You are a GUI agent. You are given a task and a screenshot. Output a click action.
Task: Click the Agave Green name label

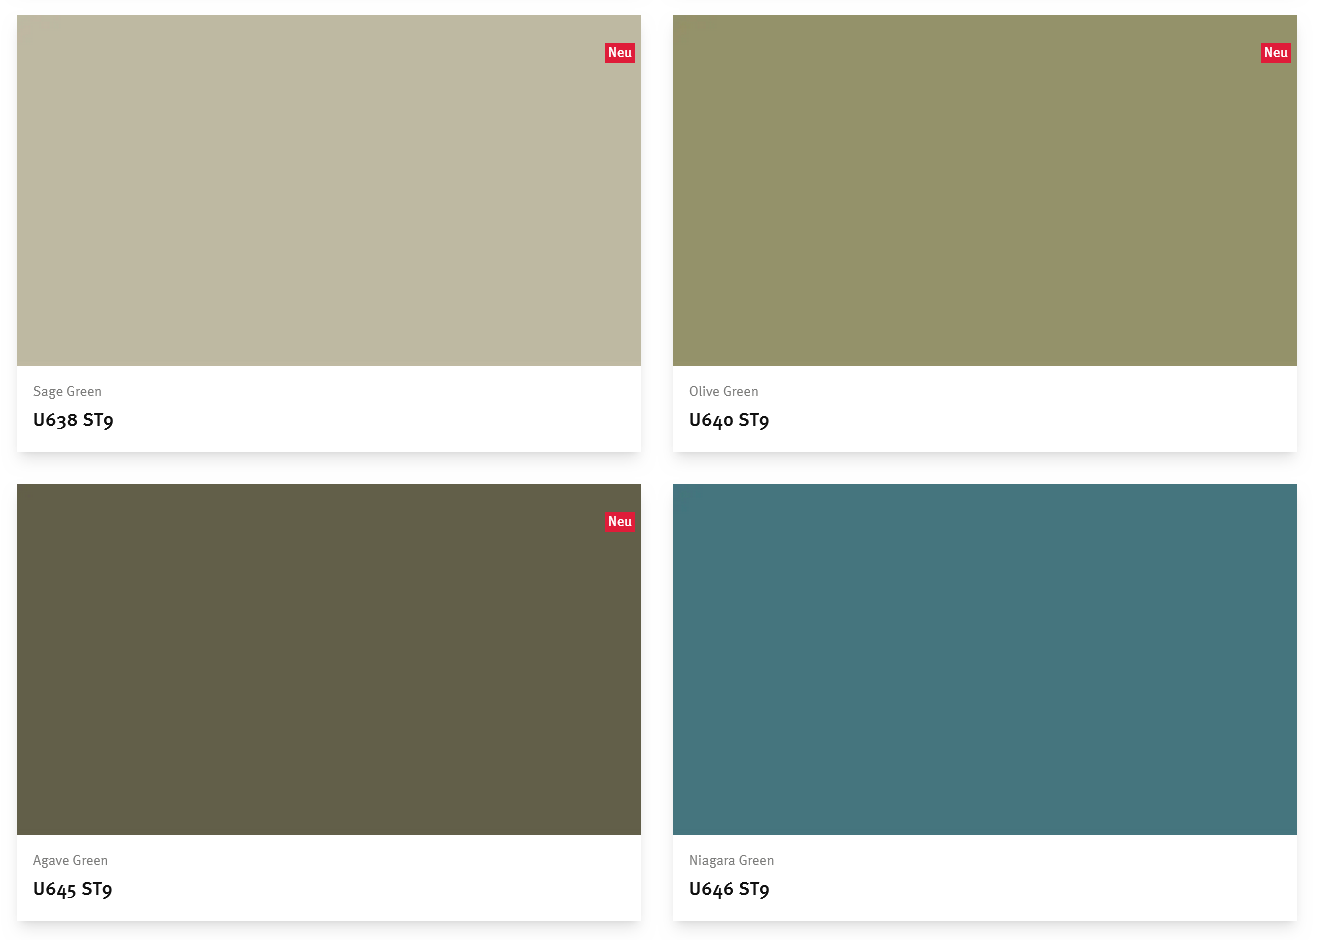pos(70,860)
